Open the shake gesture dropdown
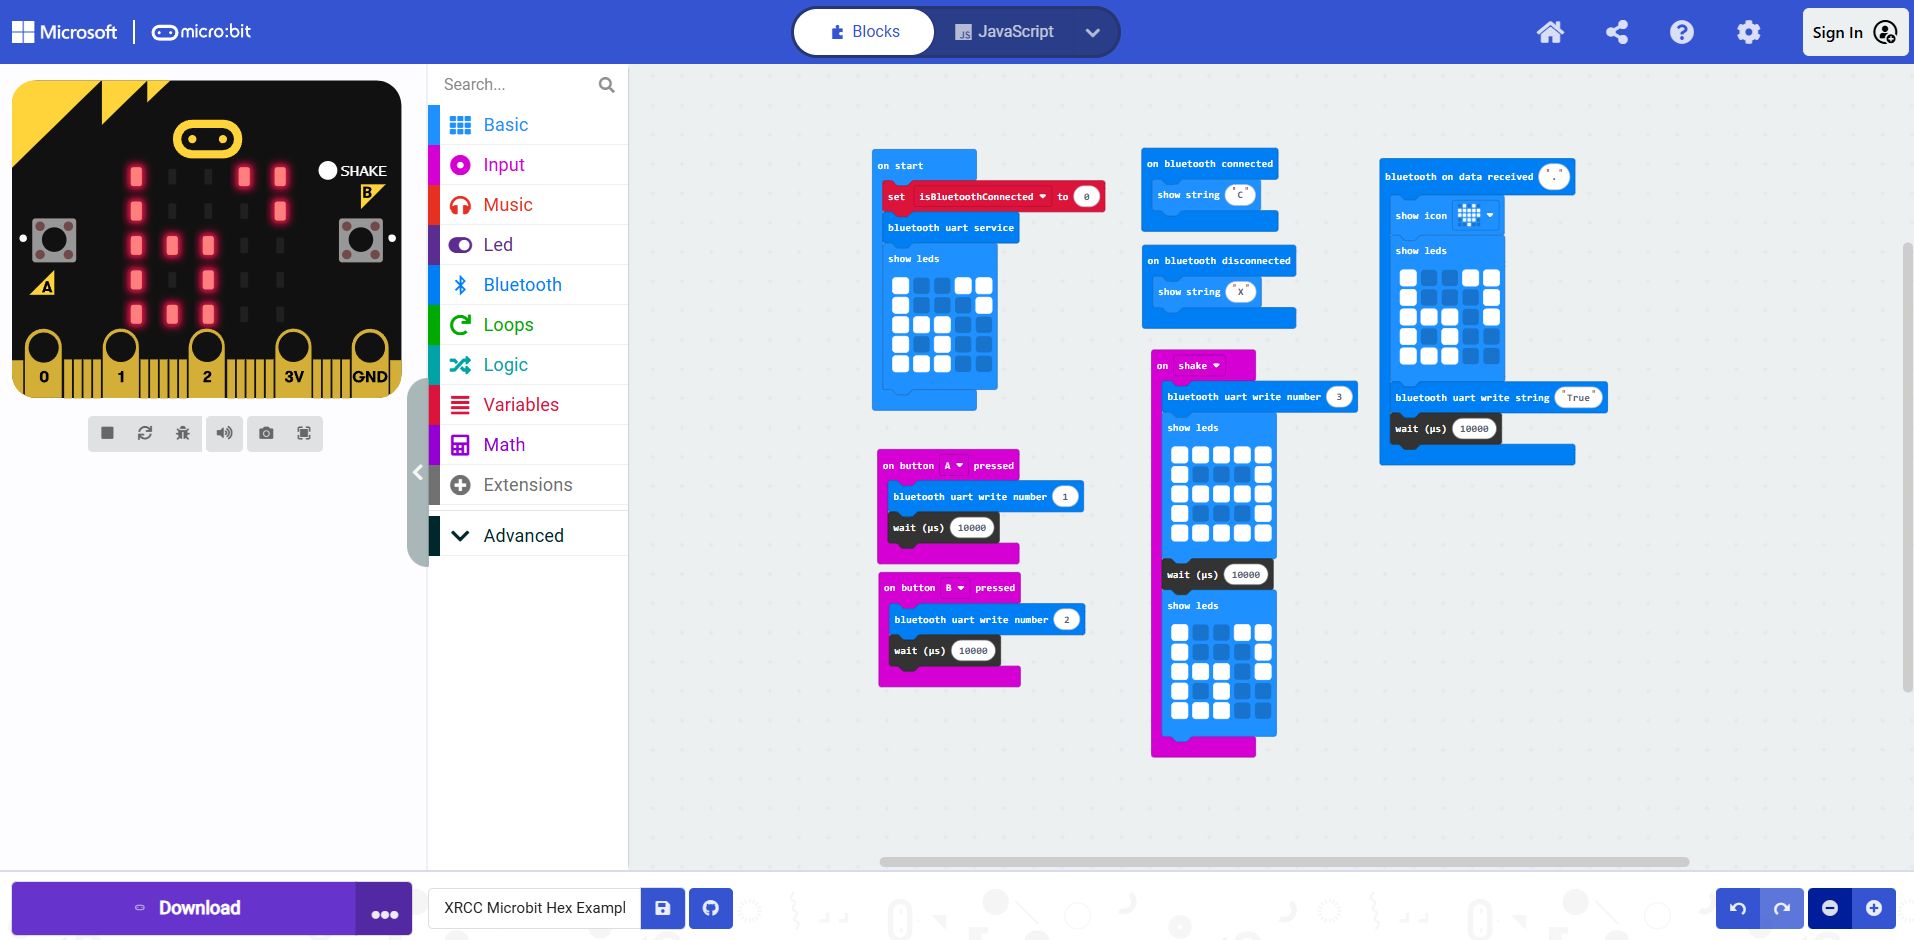1914x940 pixels. click(x=1198, y=366)
